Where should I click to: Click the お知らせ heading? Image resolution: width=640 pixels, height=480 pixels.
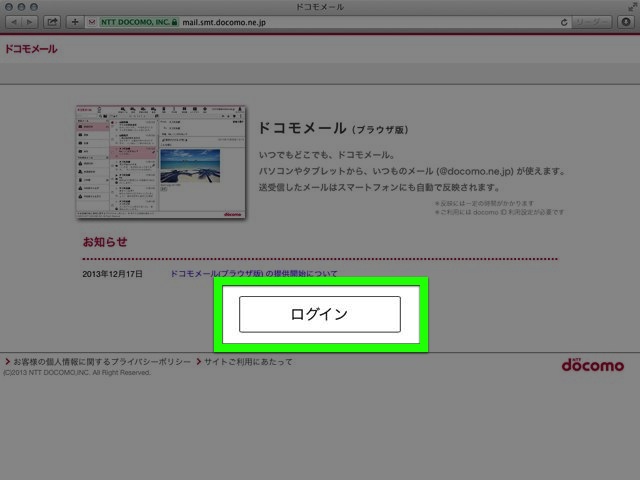click(x=105, y=242)
